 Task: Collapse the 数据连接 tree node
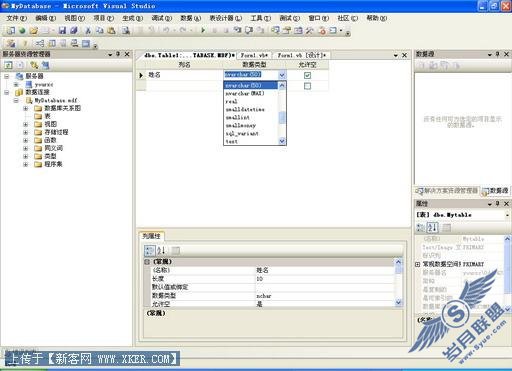(x=6, y=92)
